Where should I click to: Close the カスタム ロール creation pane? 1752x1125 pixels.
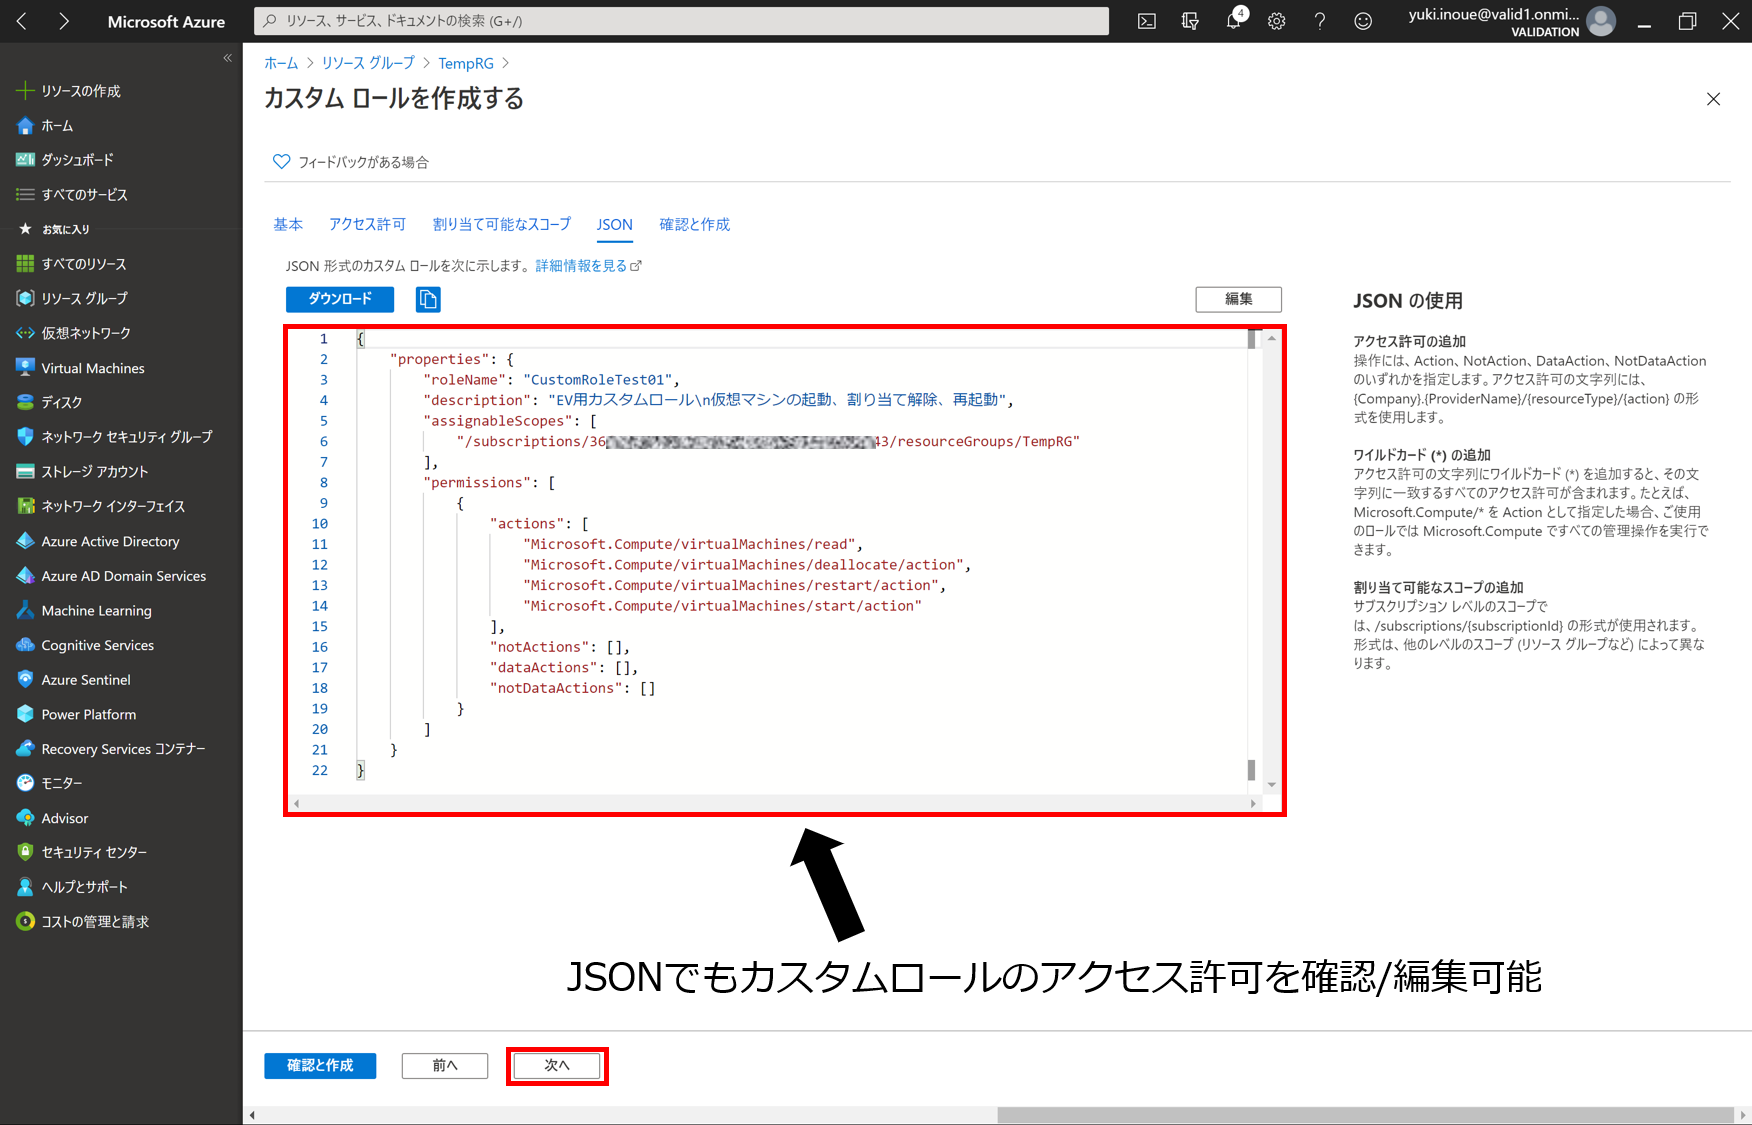(x=1713, y=99)
